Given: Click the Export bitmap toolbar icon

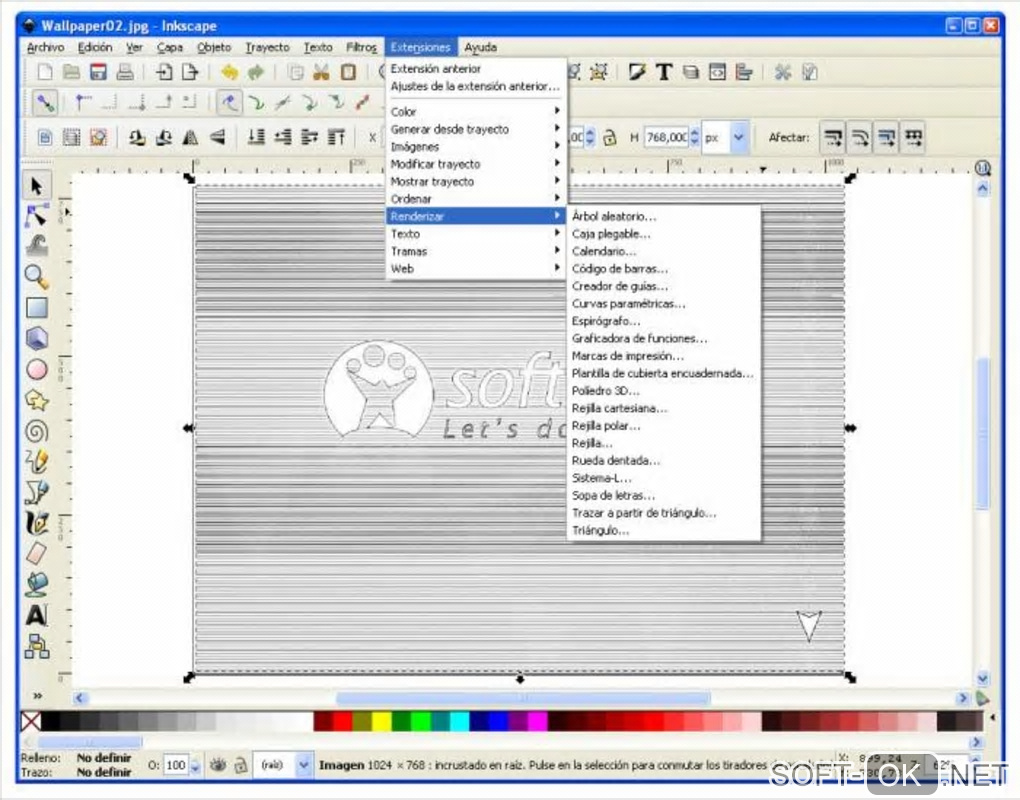Looking at the screenshot, I should 190,72.
